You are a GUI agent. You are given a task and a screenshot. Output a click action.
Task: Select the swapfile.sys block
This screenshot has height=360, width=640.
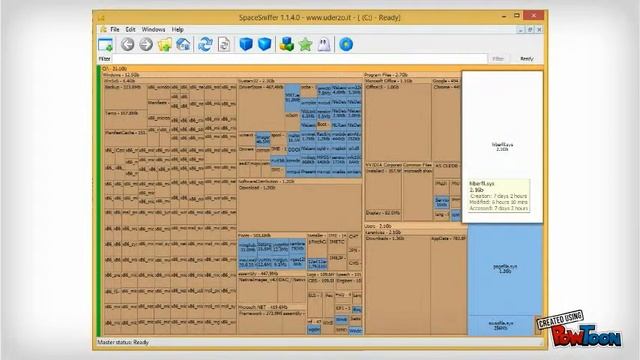tap(501, 325)
